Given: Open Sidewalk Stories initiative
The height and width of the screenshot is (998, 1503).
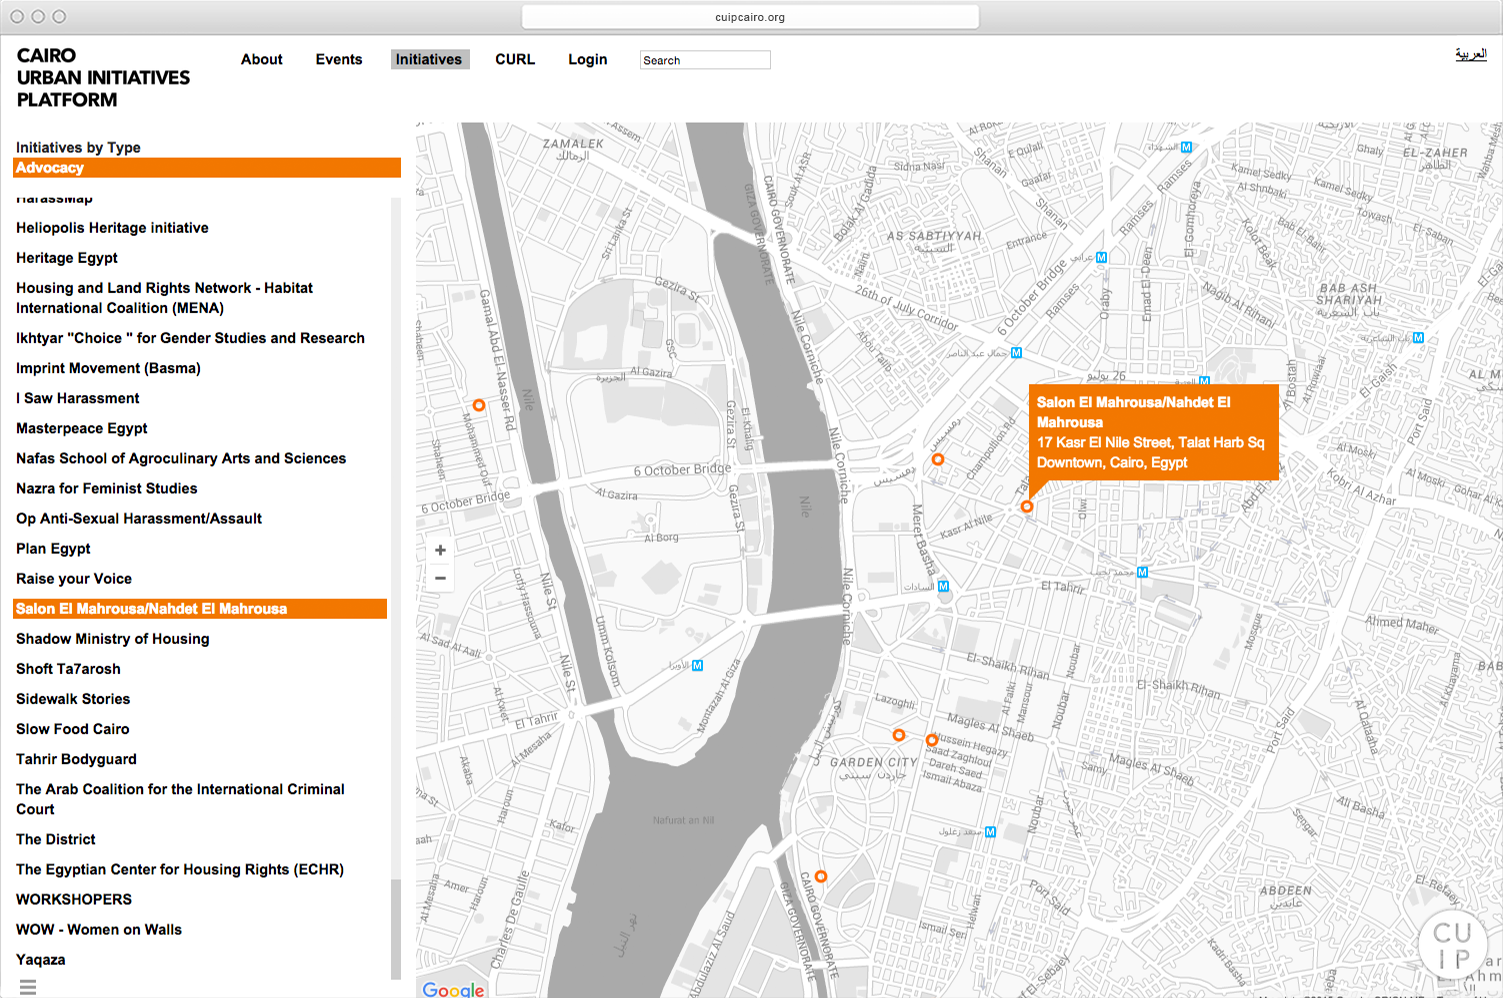Looking at the screenshot, I should [x=73, y=699].
